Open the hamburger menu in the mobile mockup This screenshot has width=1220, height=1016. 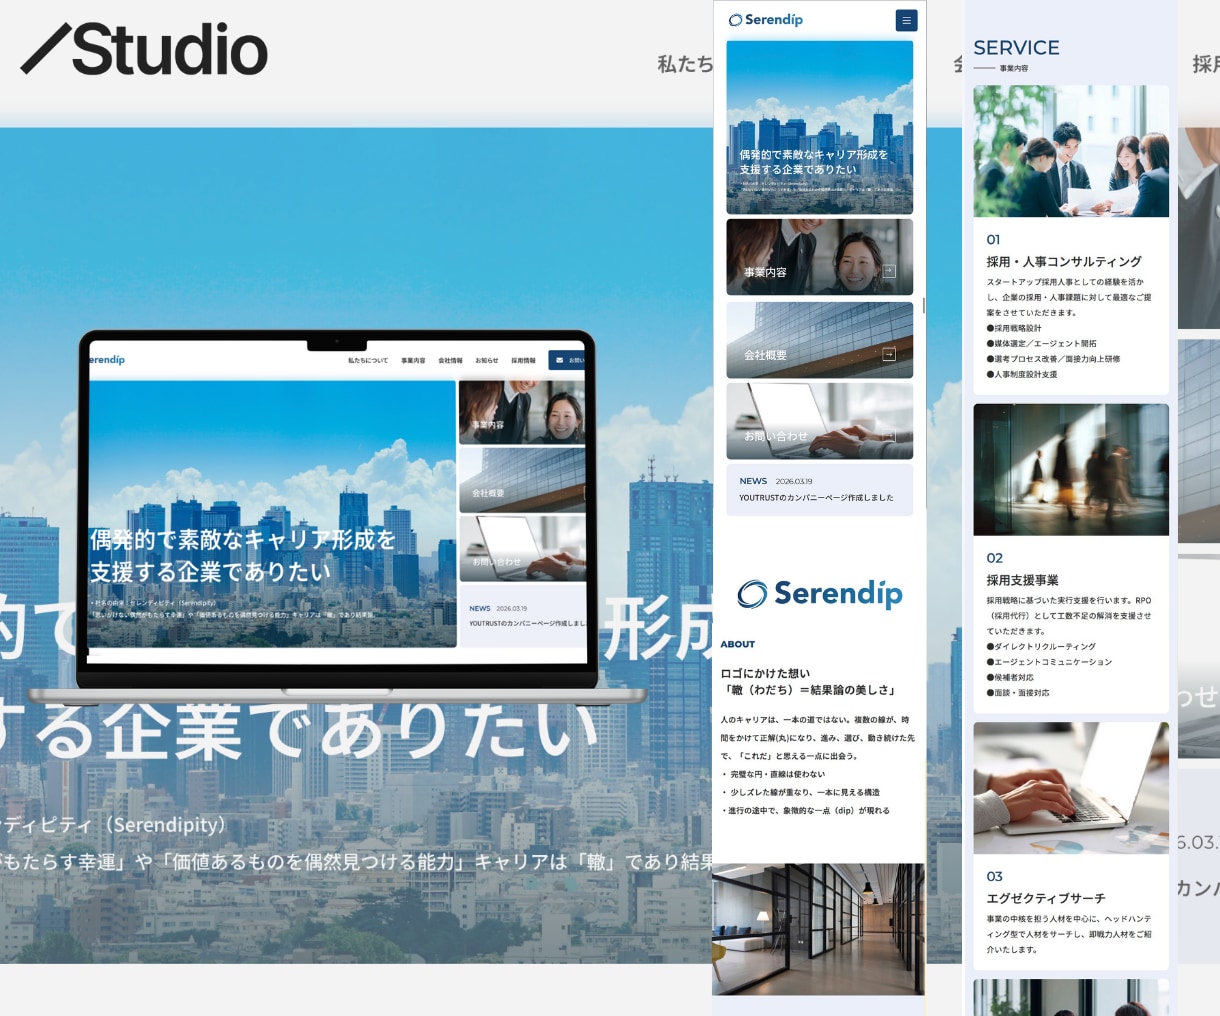(x=906, y=20)
